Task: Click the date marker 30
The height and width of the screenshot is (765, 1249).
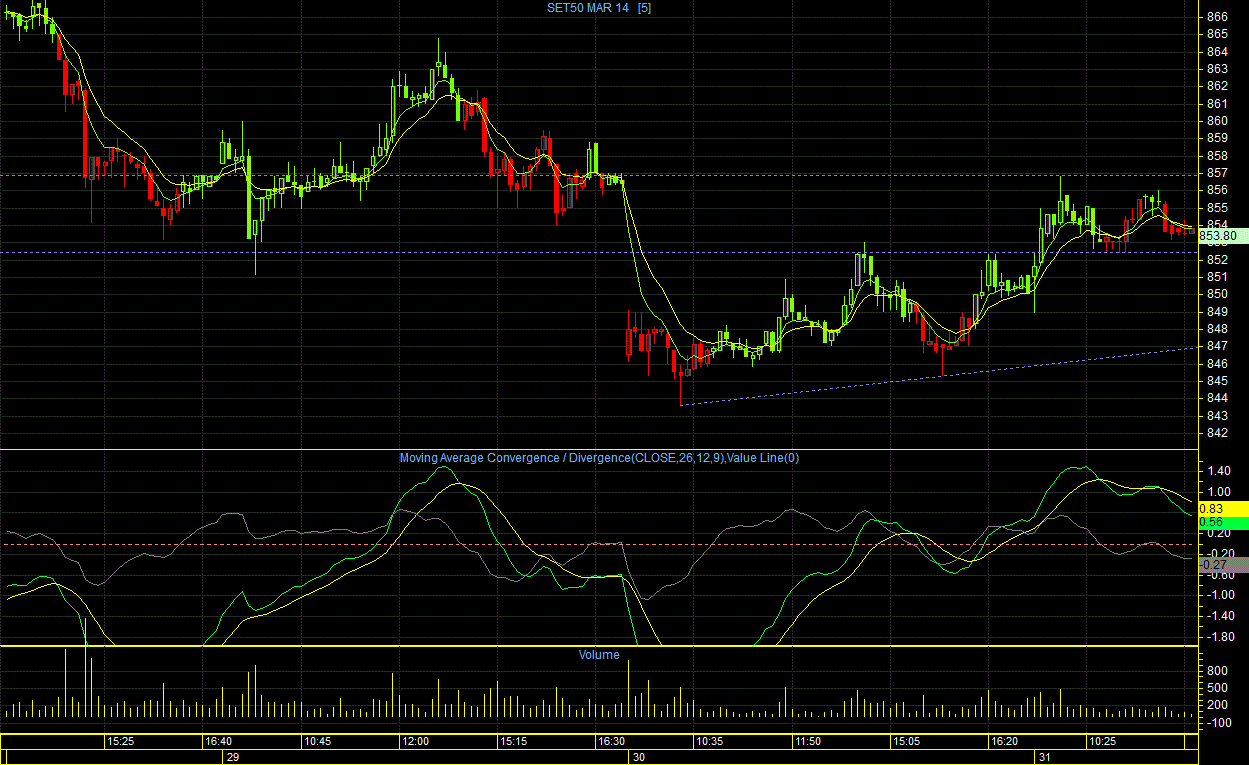Action: 640,758
